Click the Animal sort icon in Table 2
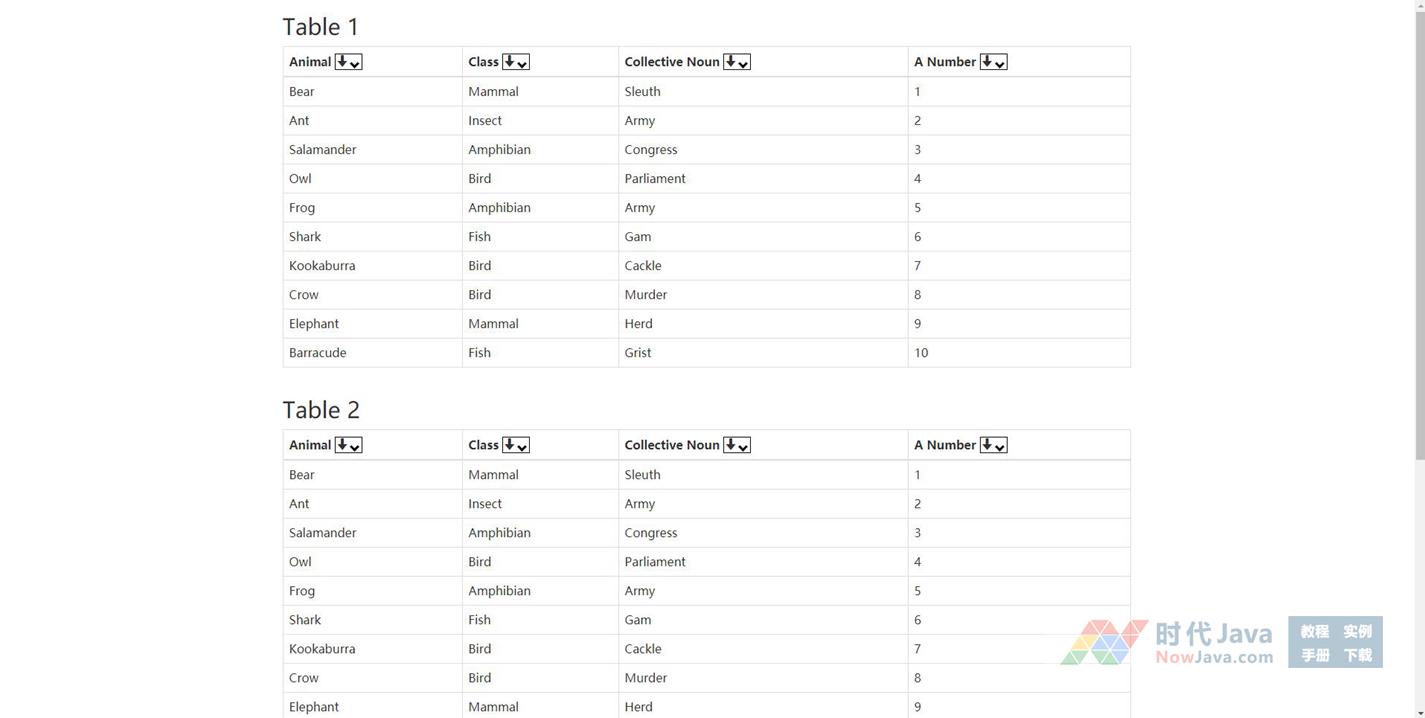 click(x=348, y=445)
